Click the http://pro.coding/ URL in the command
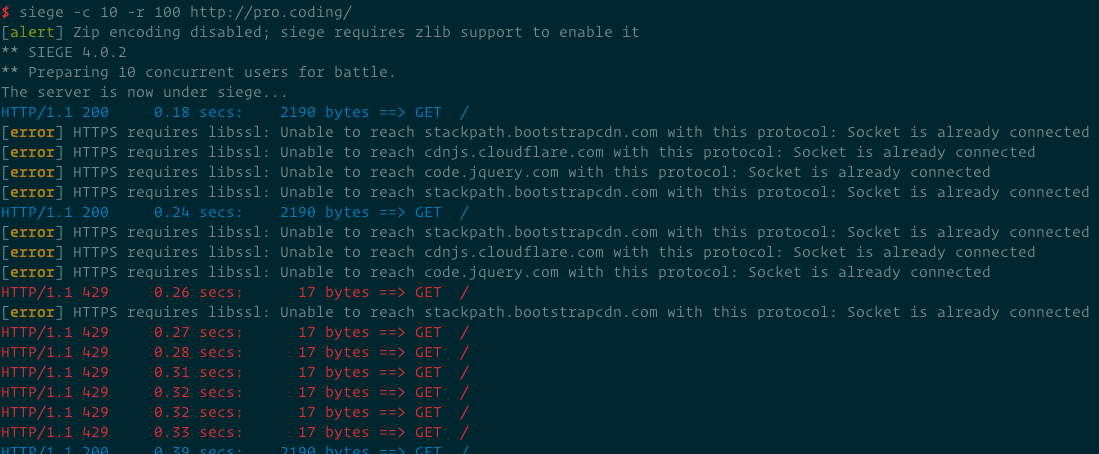 (x=271, y=13)
